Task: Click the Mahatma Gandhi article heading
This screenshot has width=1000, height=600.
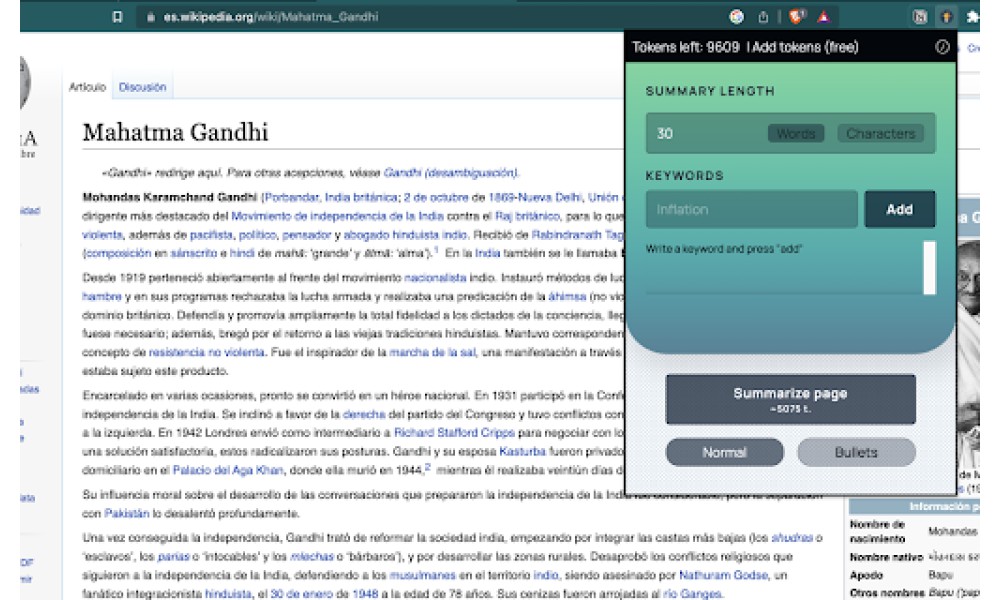Action: 175,132
